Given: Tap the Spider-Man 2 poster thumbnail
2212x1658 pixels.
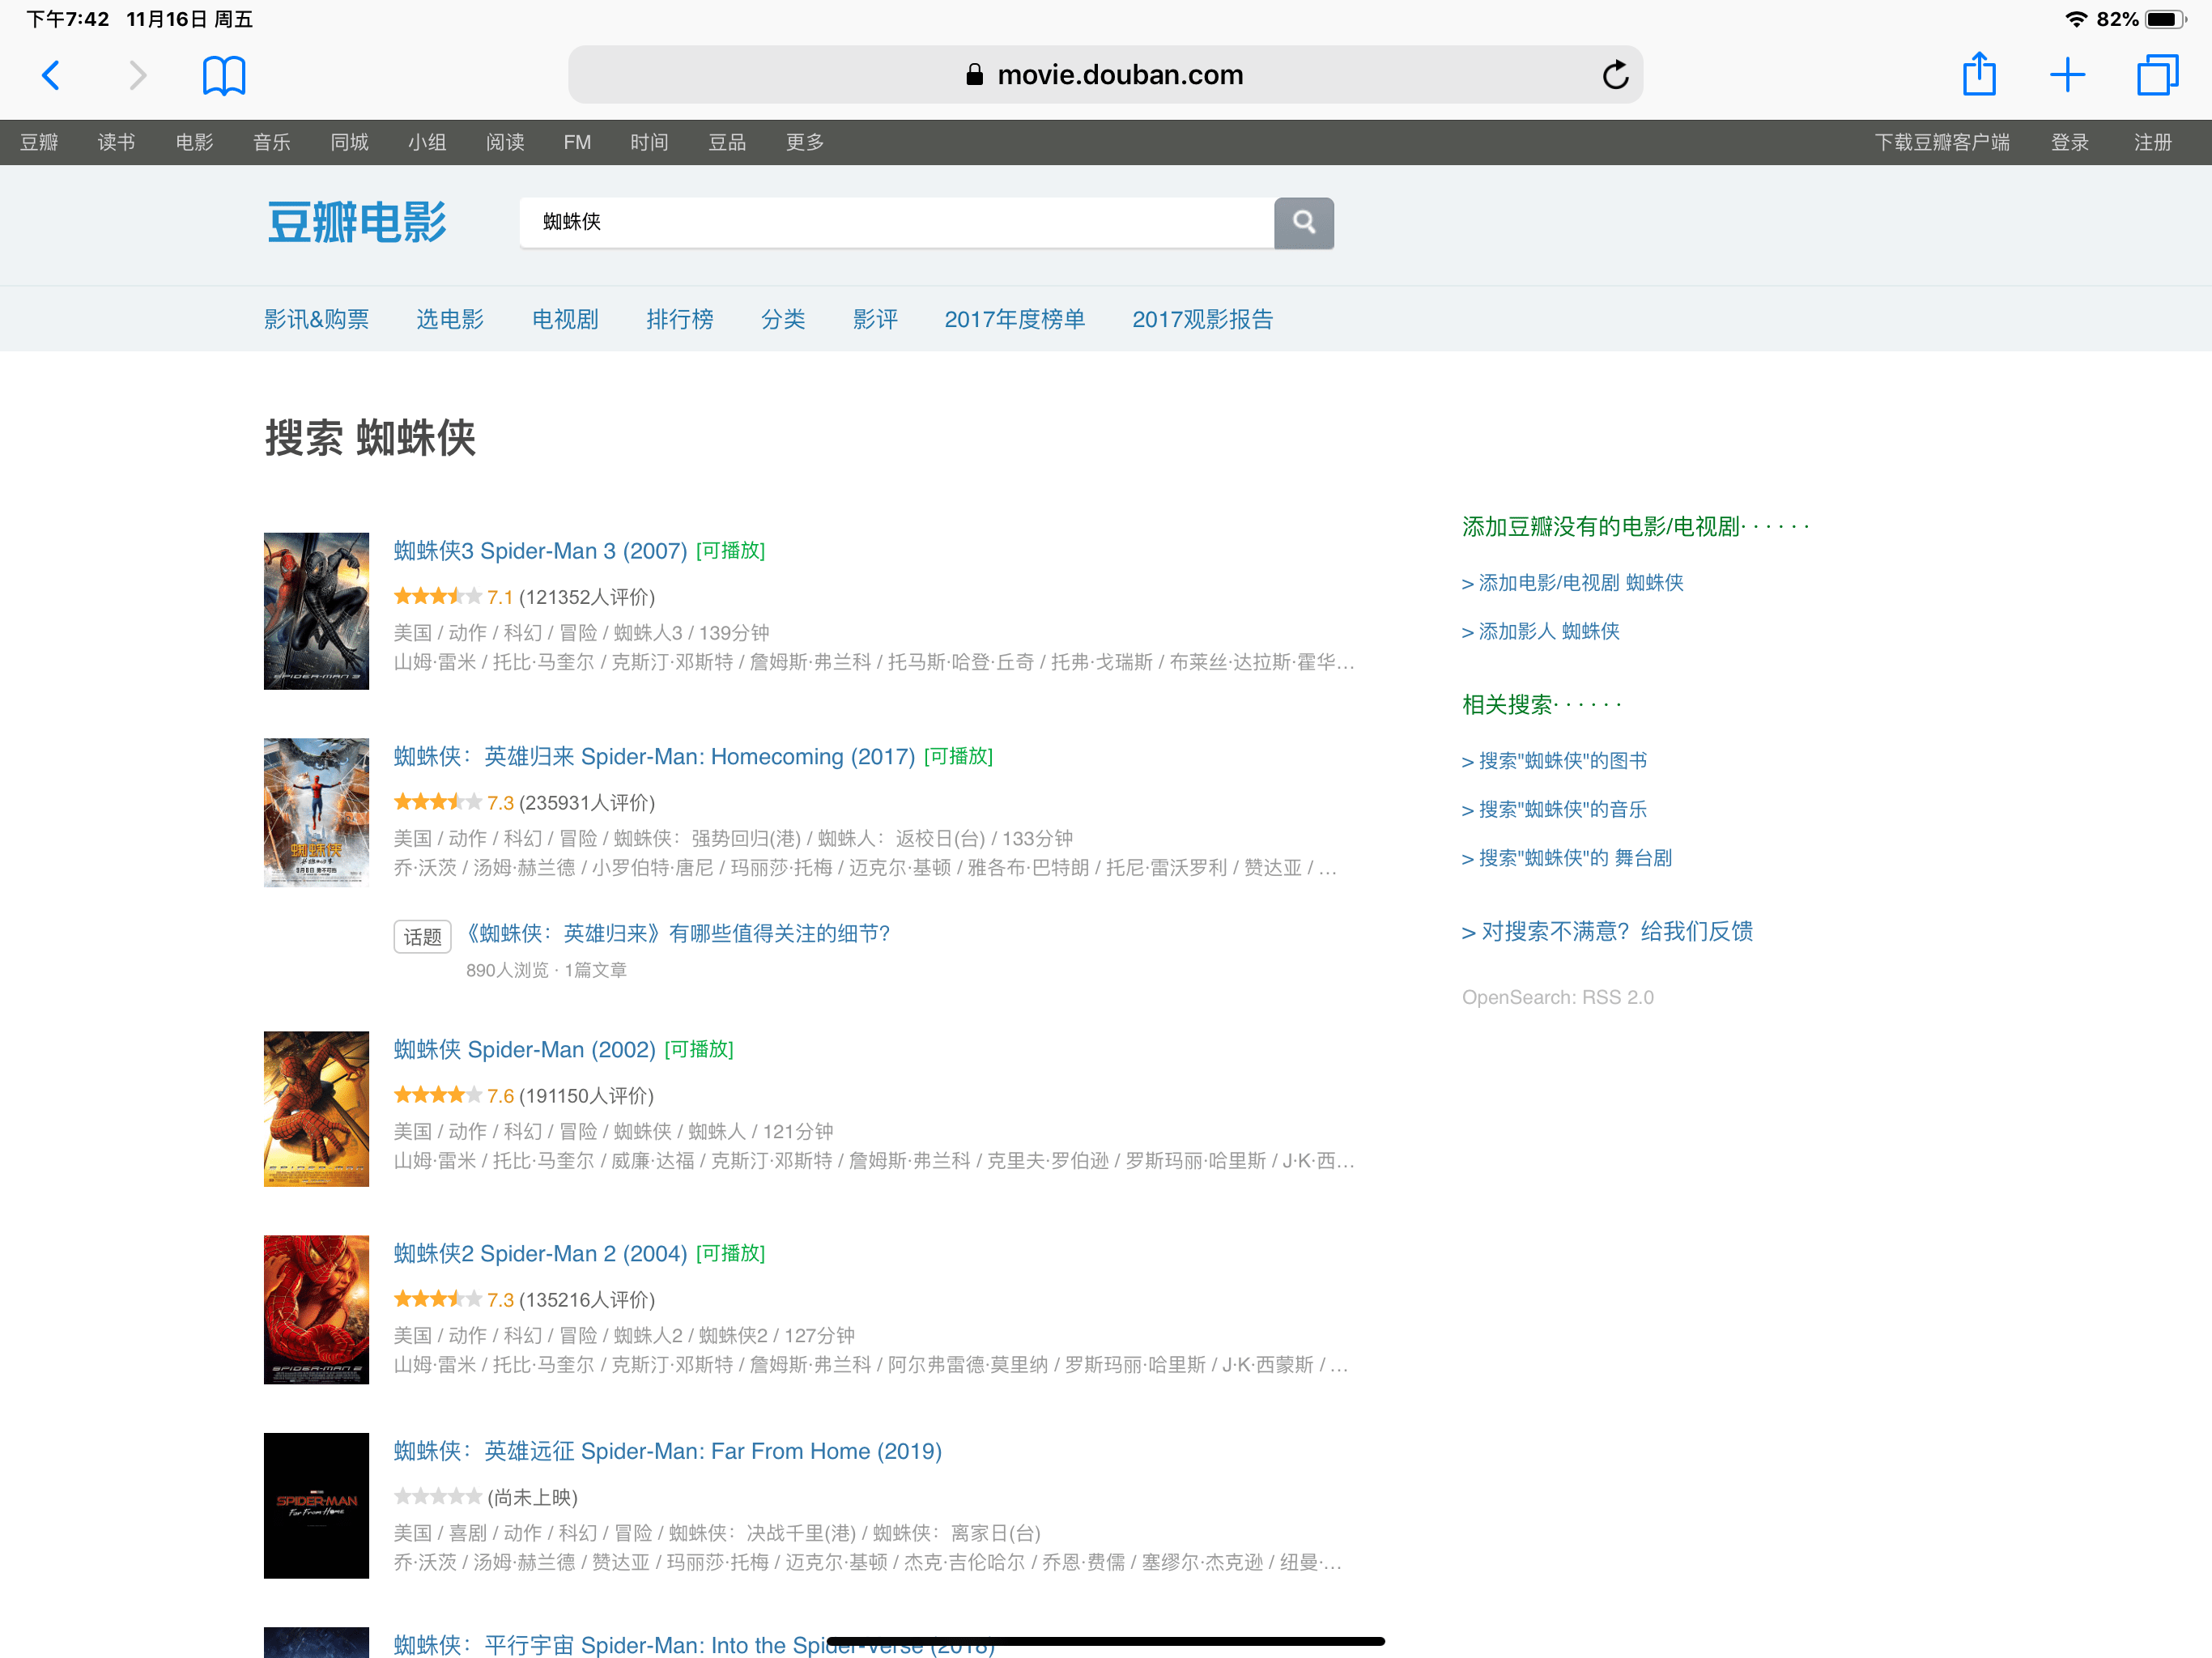Looking at the screenshot, I should pos(316,1309).
